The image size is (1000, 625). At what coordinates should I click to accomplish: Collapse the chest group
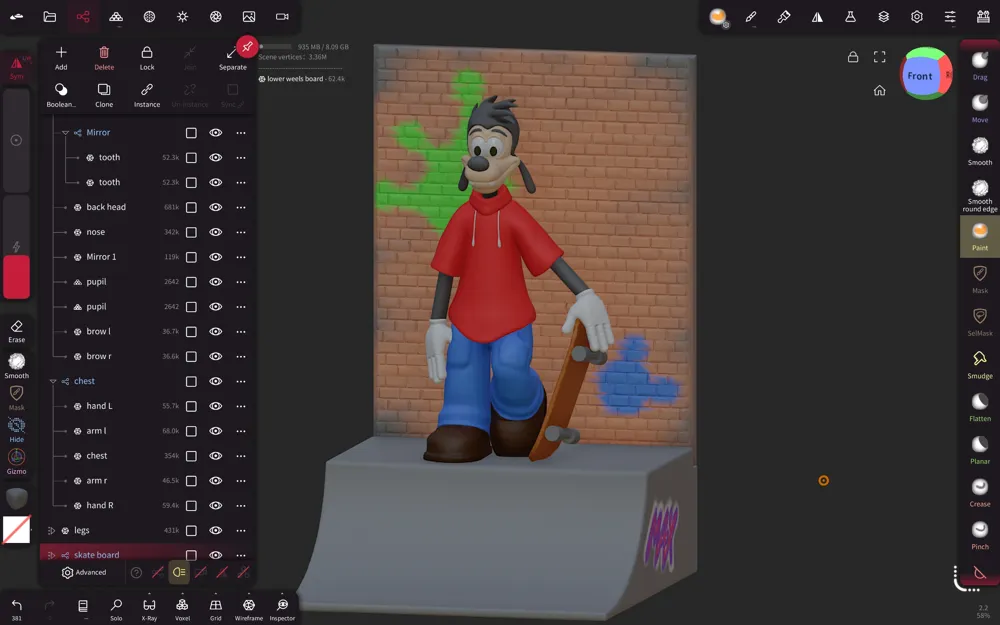pos(53,381)
